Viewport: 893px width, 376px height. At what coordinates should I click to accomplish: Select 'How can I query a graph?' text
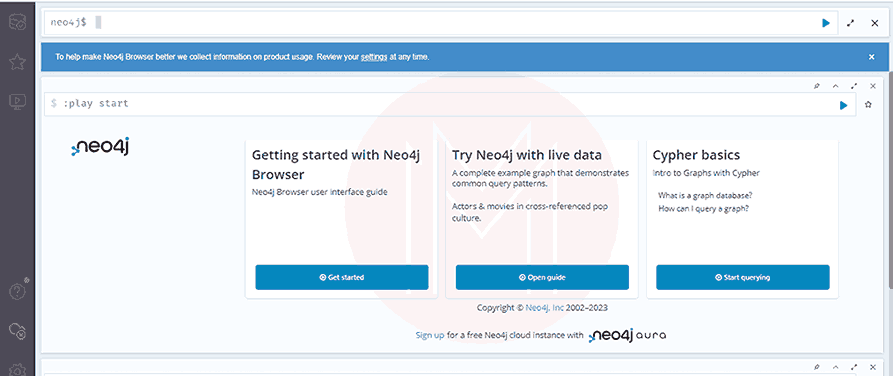coord(703,209)
